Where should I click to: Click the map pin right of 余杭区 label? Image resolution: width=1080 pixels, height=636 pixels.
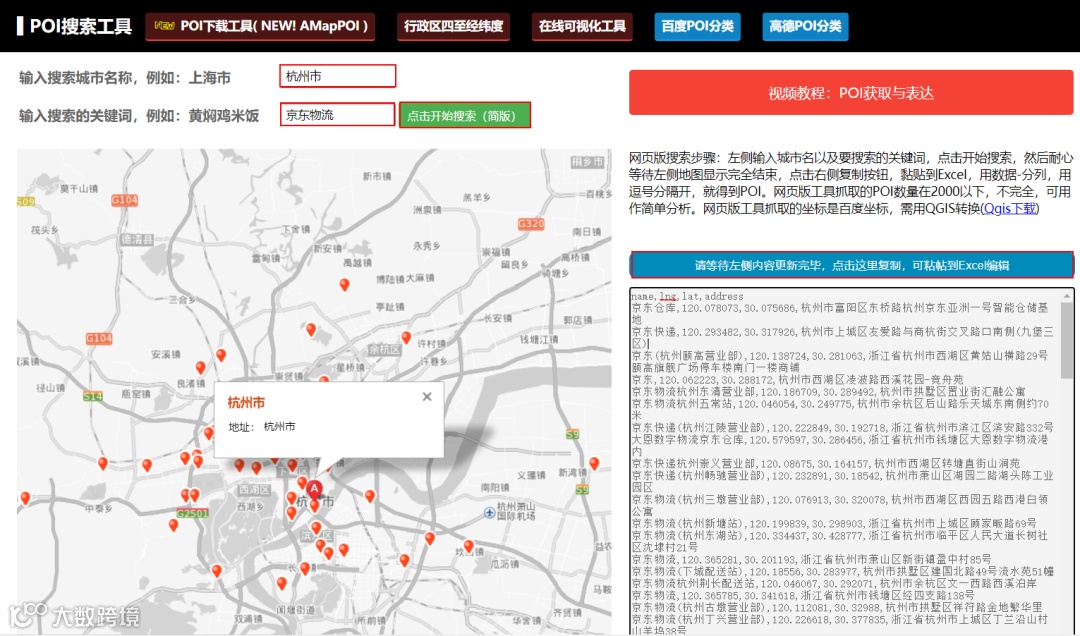pyautogui.click(x=406, y=337)
